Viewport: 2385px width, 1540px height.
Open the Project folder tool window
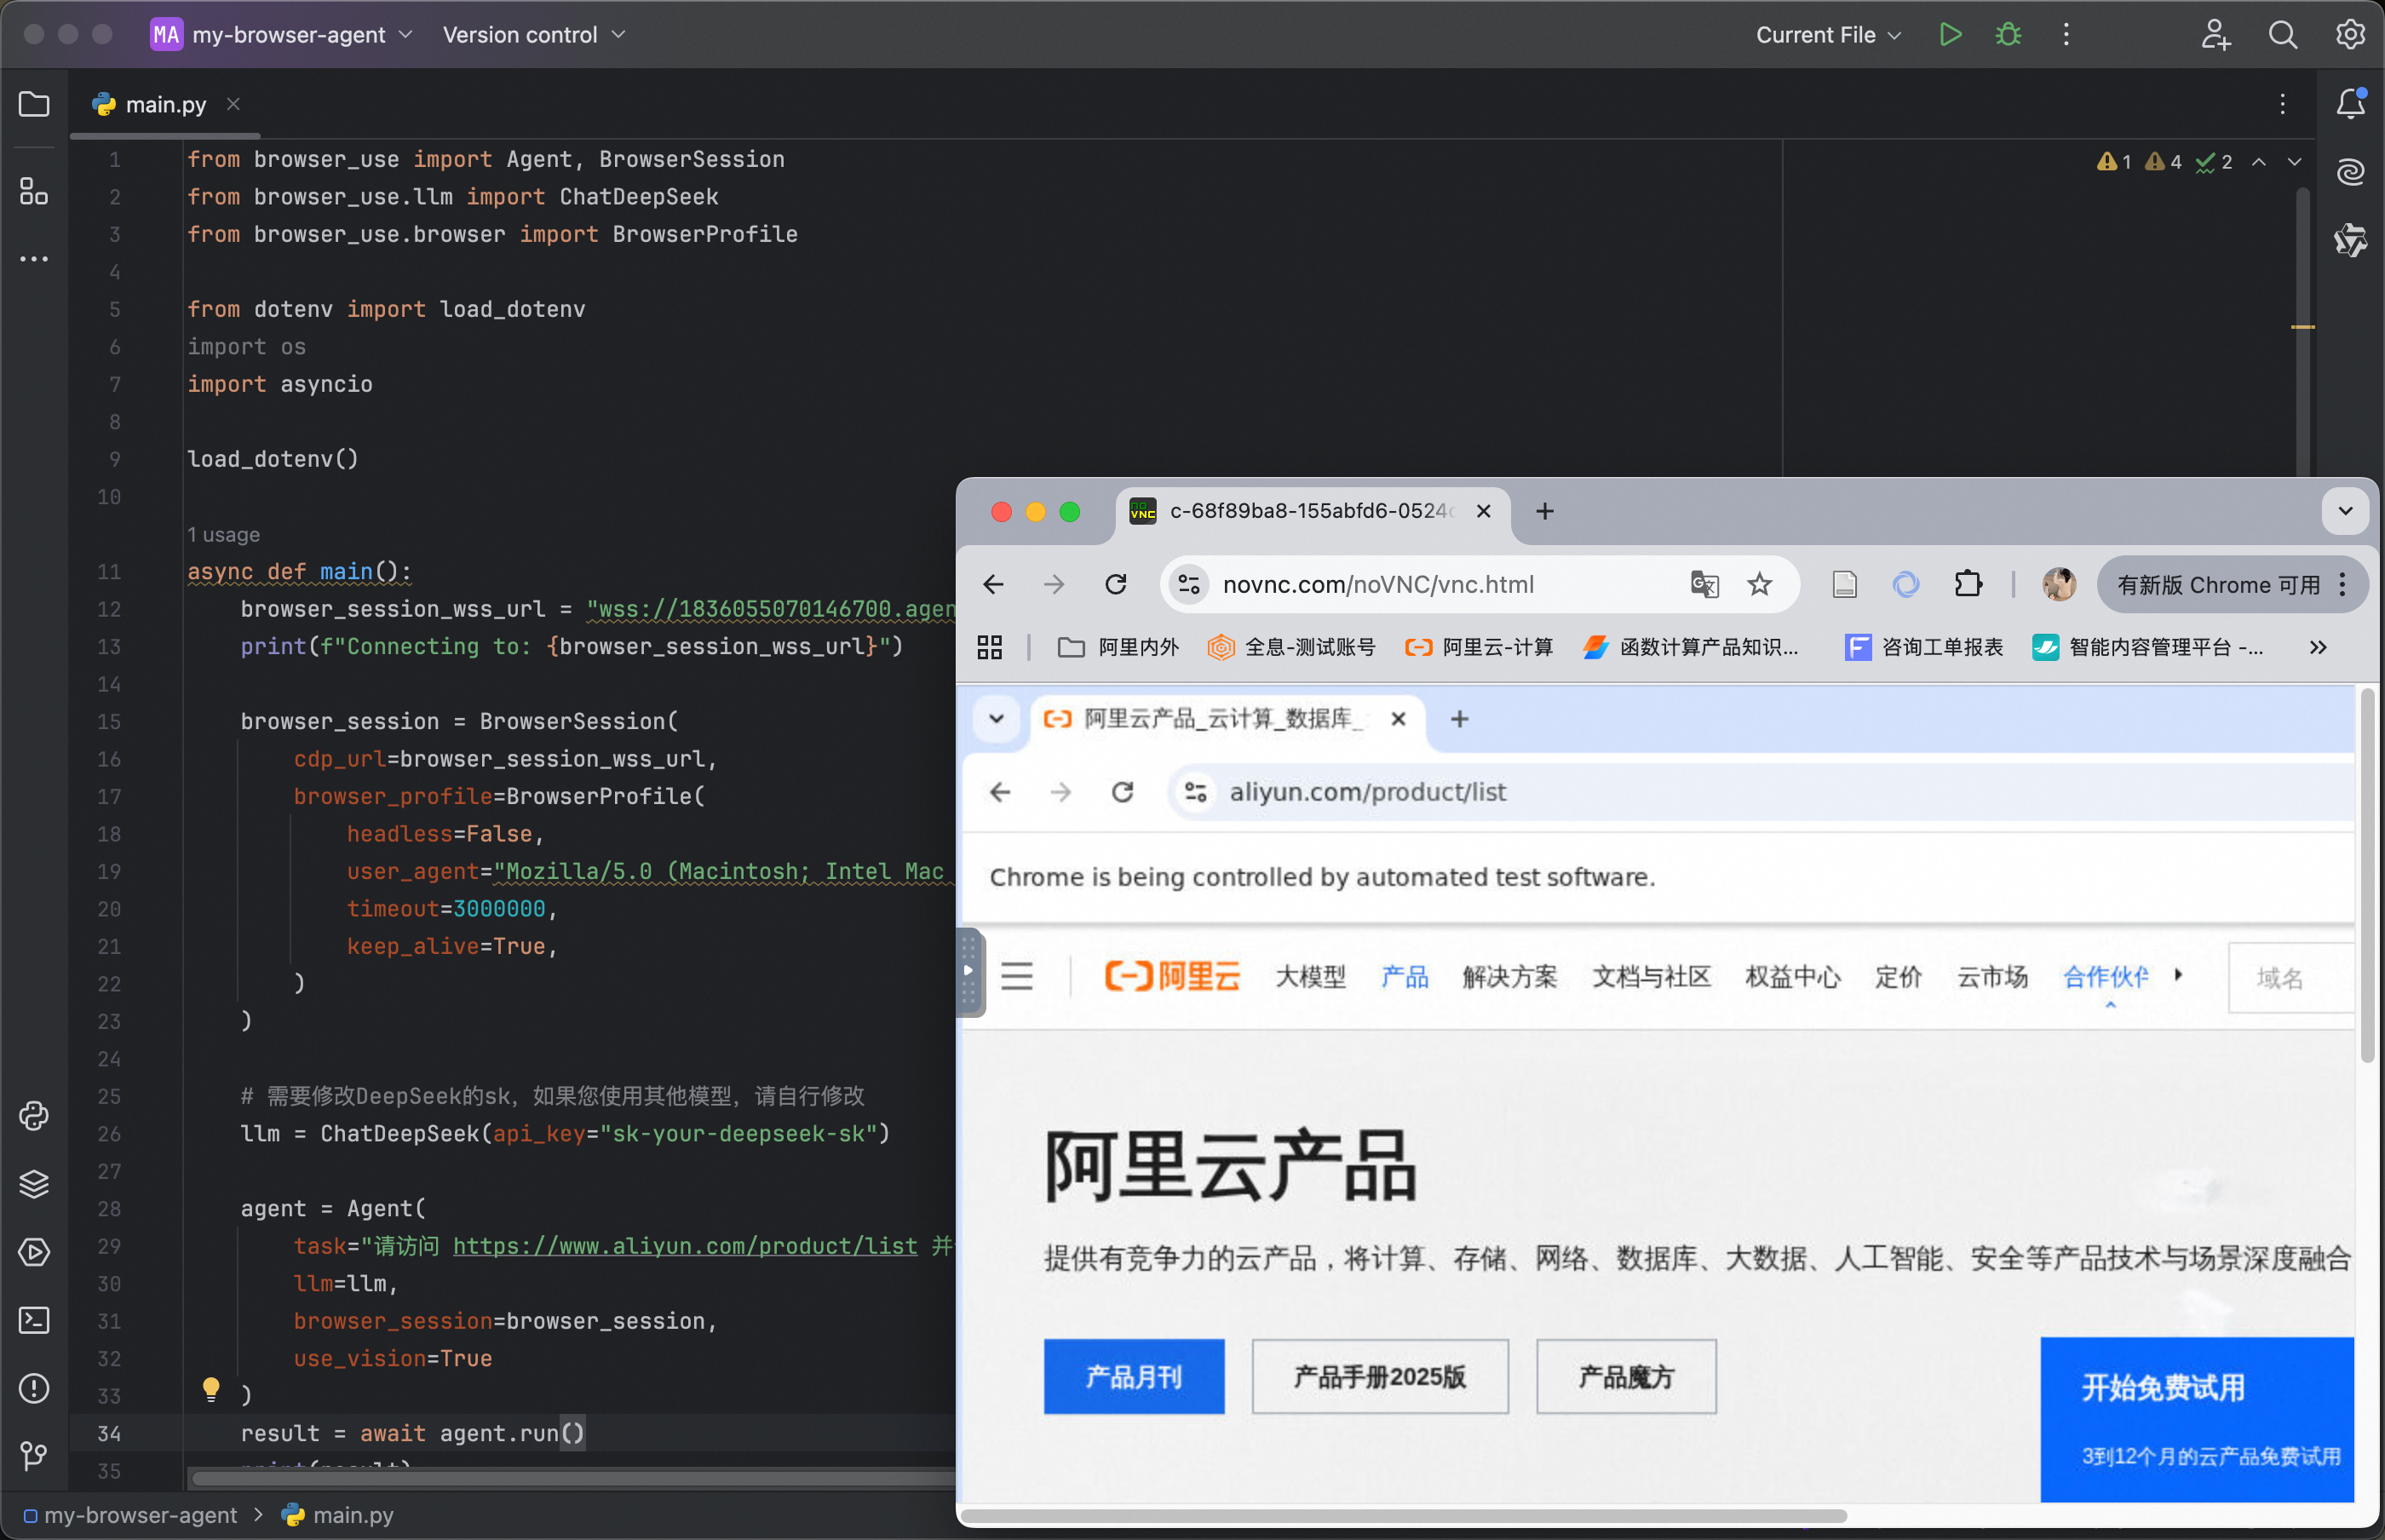[x=34, y=104]
